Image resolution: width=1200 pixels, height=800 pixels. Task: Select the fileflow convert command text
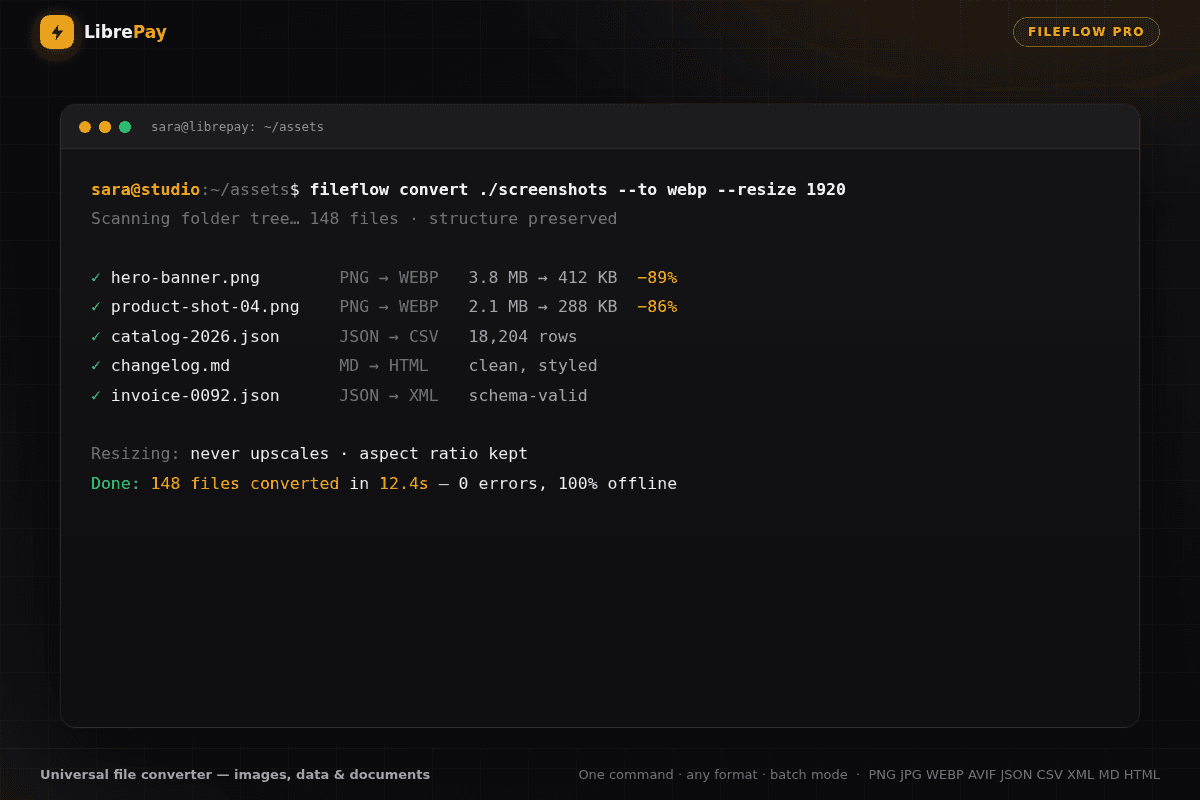[578, 189]
